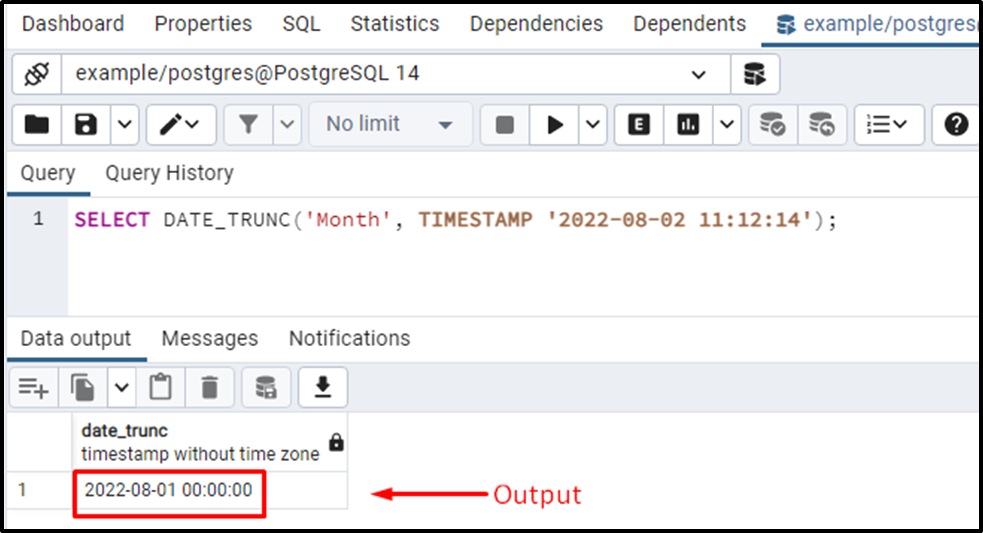The width and height of the screenshot is (983, 533).
Task: Download results with the save-to-file icon
Action: pyautogui.click(x=322, y=387)
